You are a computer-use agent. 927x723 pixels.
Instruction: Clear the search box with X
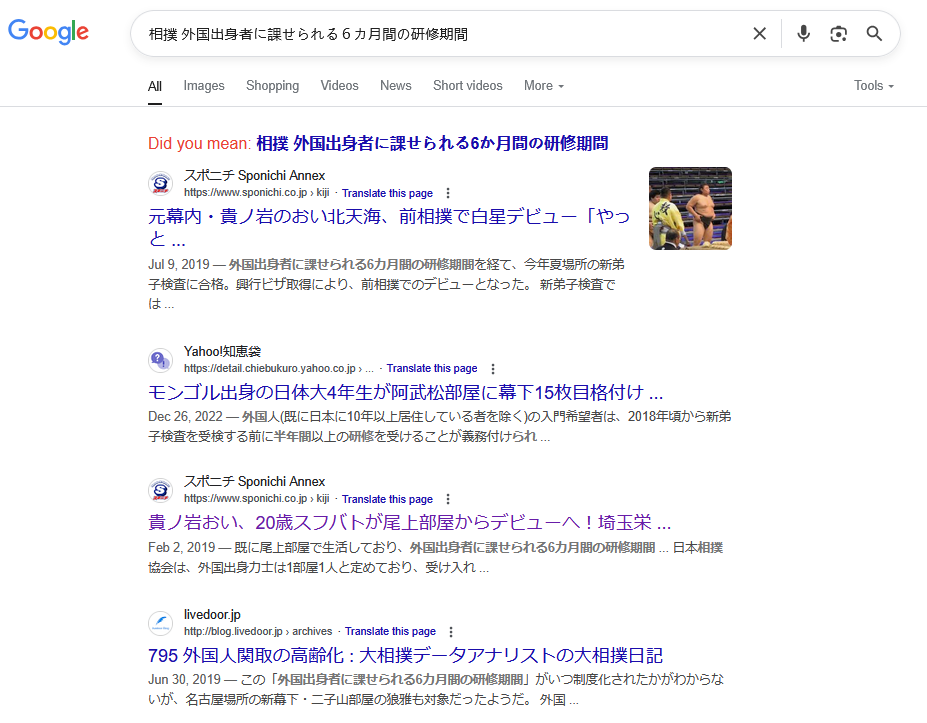tap(760, 34)
